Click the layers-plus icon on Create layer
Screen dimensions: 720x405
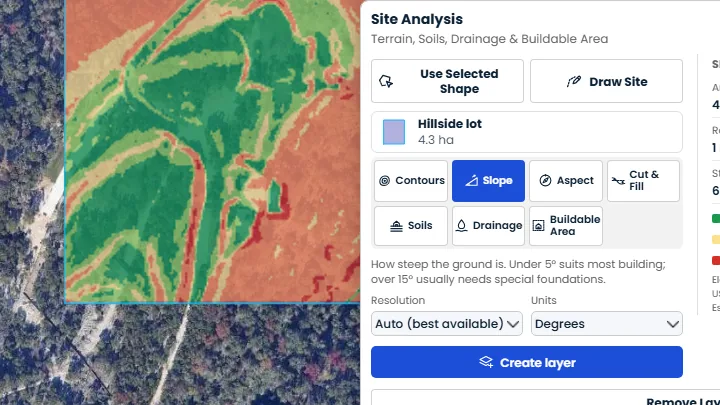tap(486, 362)
